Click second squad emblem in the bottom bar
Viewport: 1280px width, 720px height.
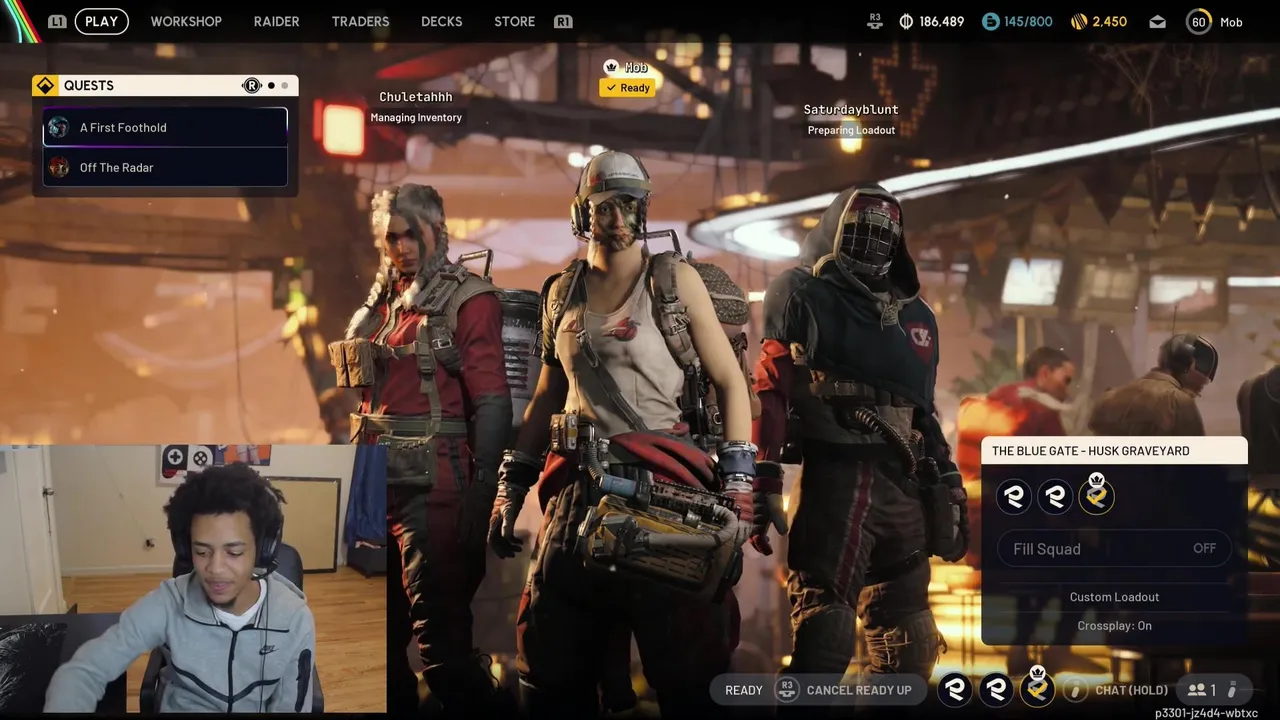(x=996, y=688)
